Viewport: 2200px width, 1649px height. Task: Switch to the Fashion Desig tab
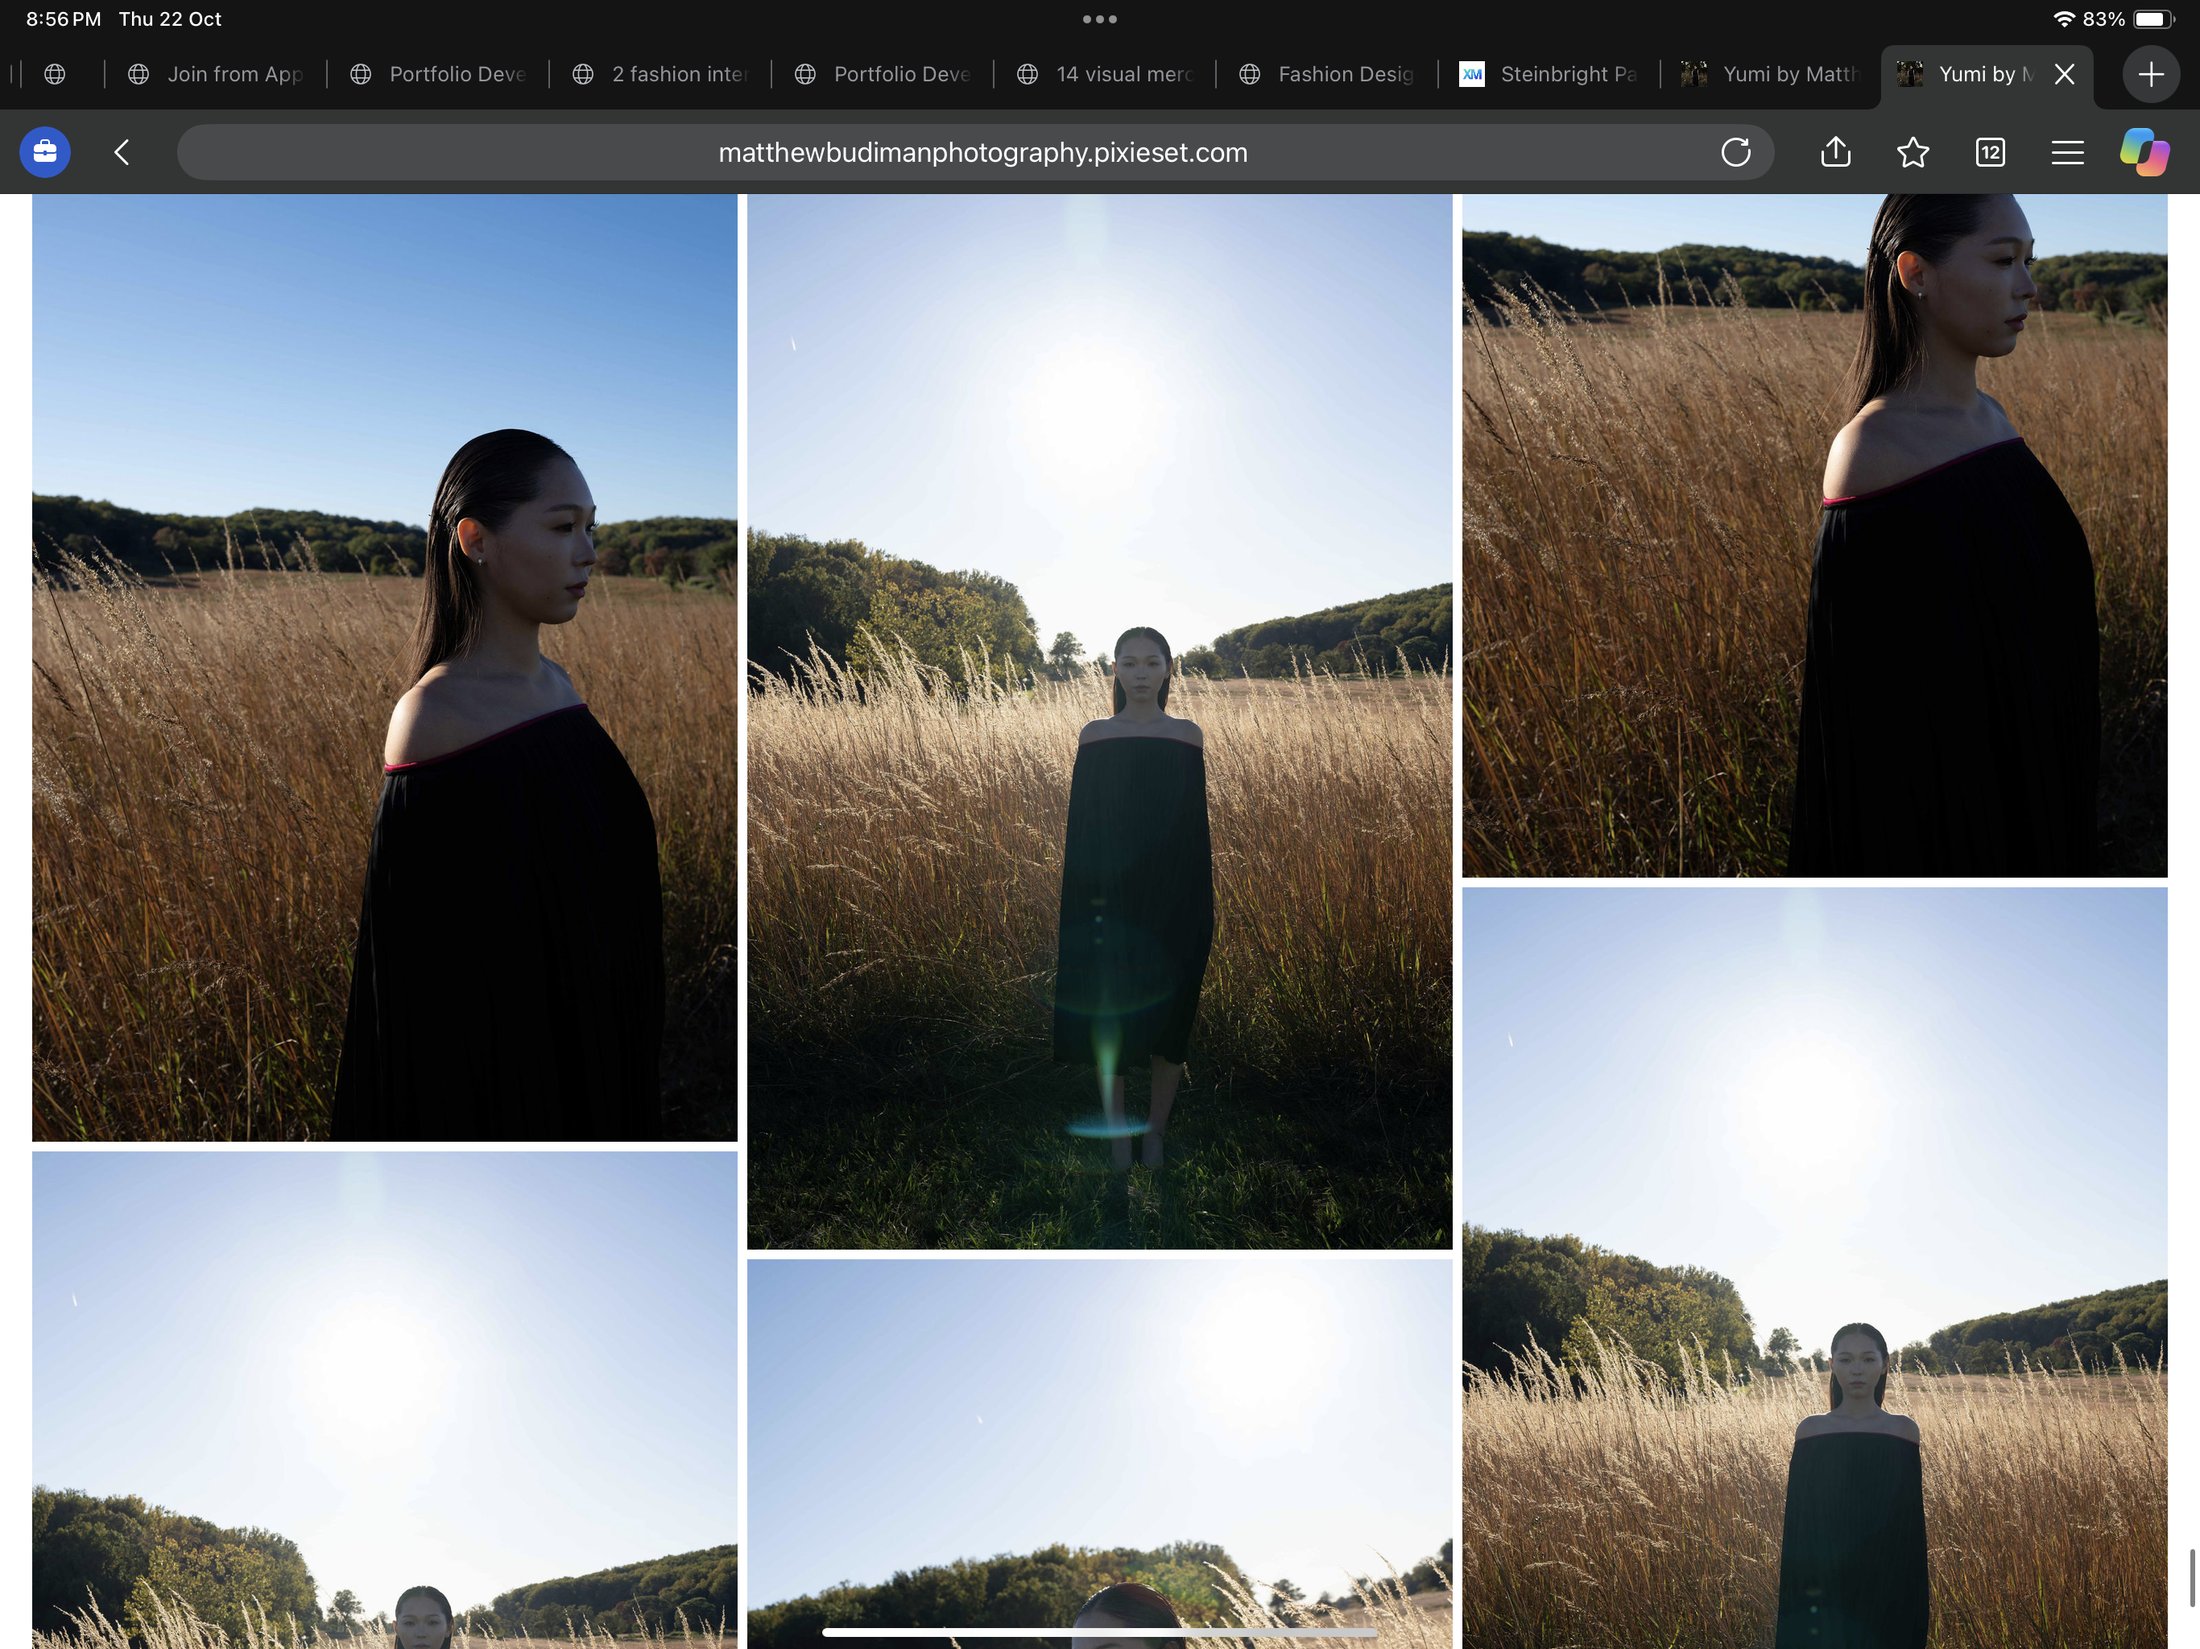(x=1327, y=74)
